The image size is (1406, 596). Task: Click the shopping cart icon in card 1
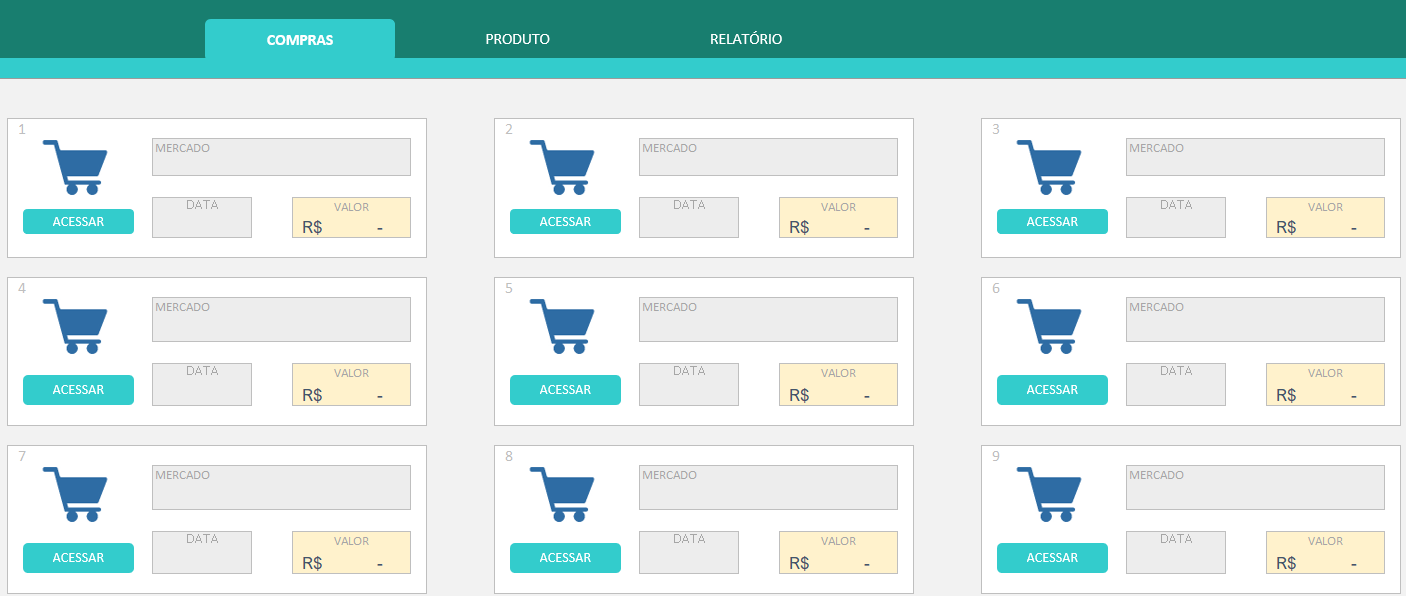[x=76, y=167]
